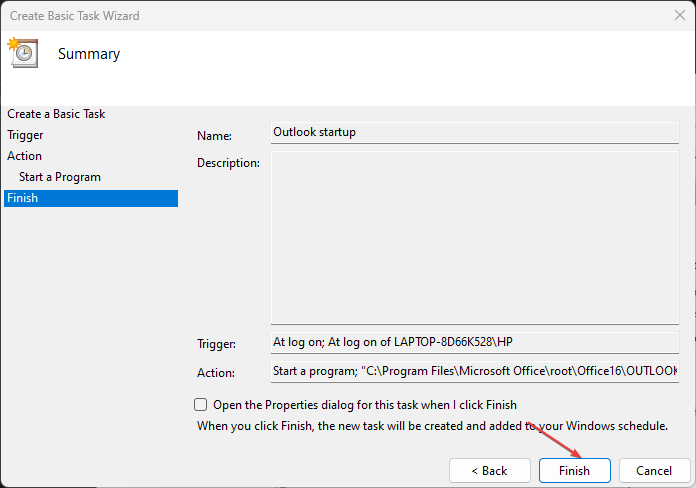Go back with the Back button
Image resolution: width=696 pixels, height=488 pixels.
click(x=490, y=470)
